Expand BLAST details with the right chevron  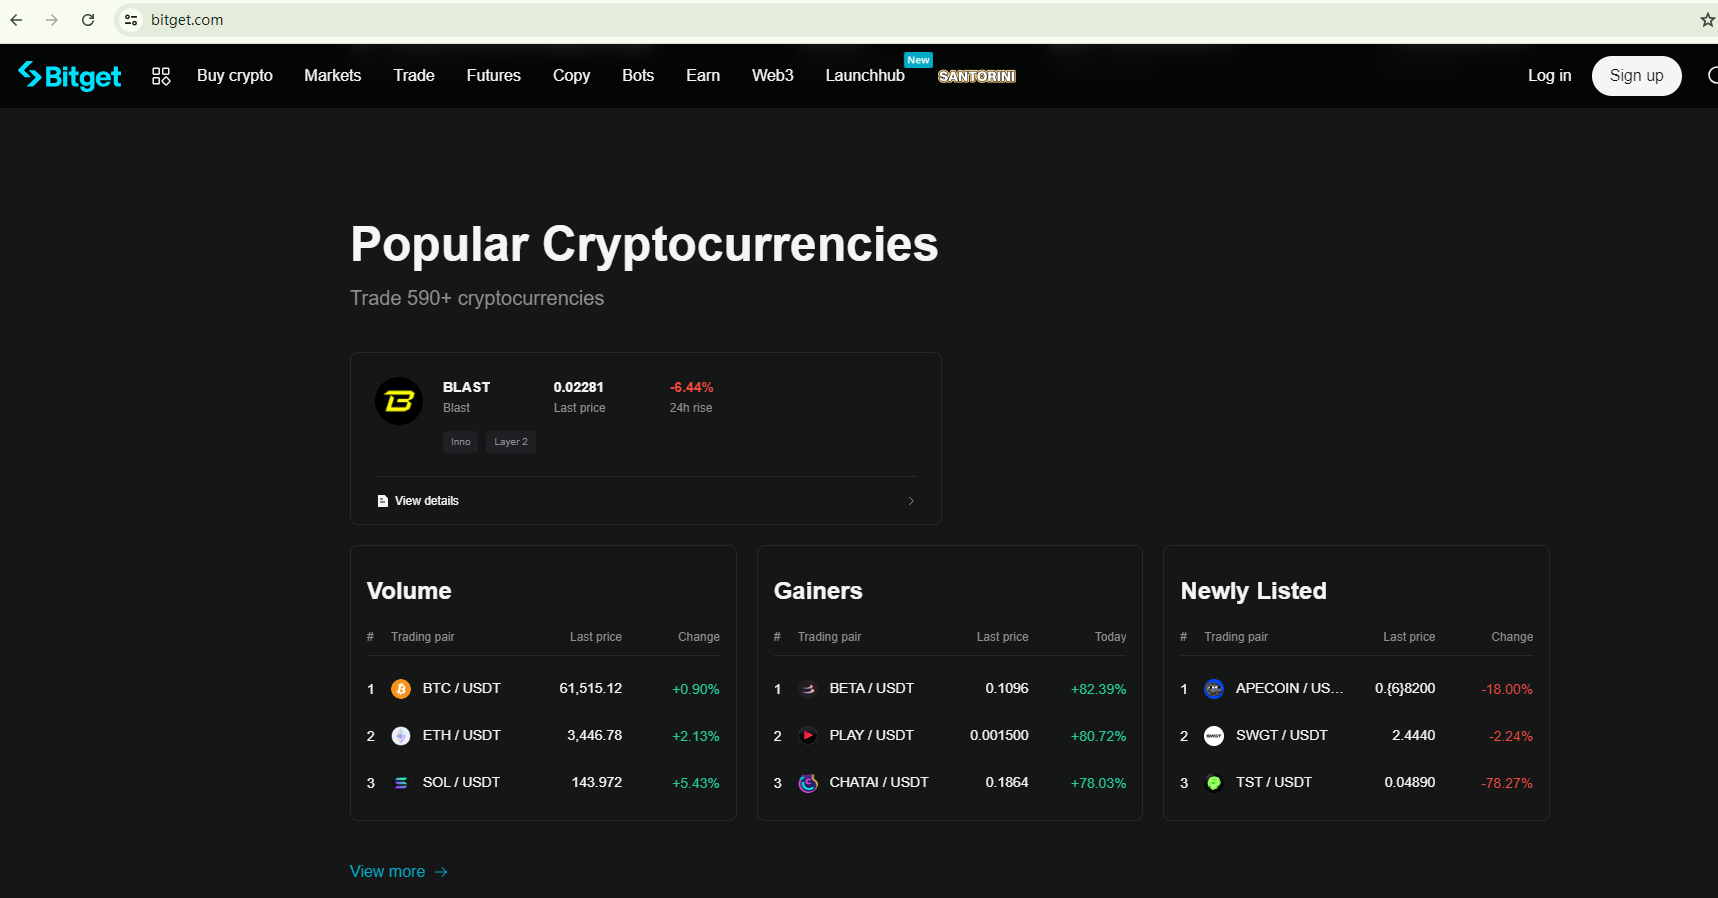911,501
